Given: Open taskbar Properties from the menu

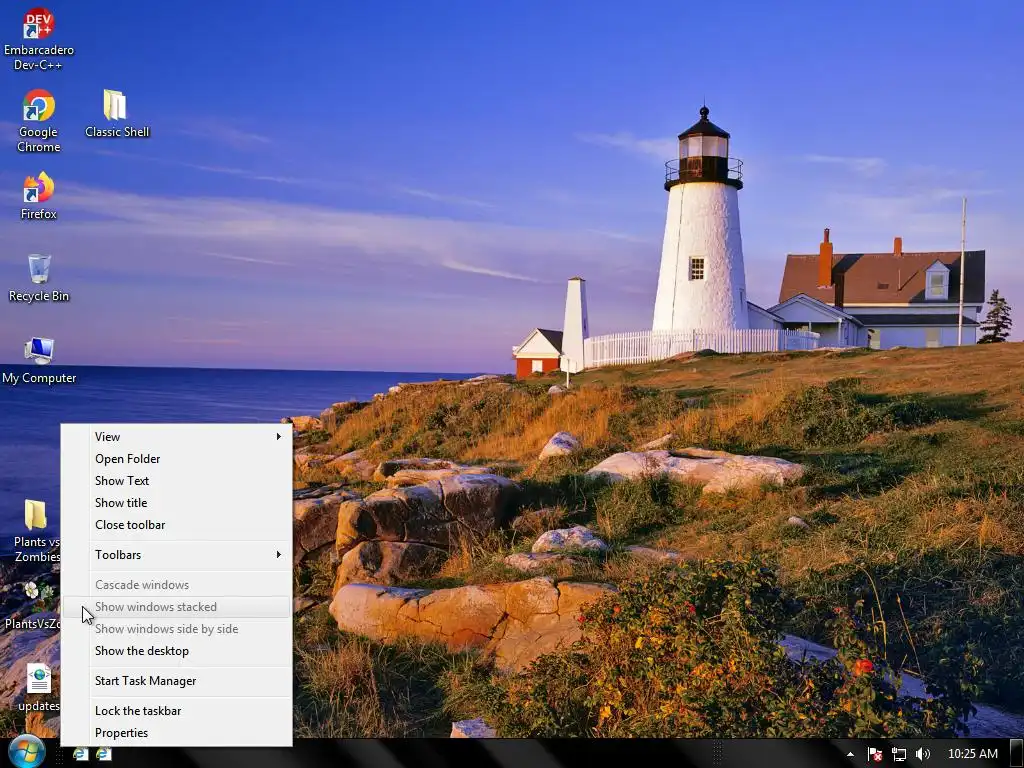Looking at the screenshot, I should point(177,733).
